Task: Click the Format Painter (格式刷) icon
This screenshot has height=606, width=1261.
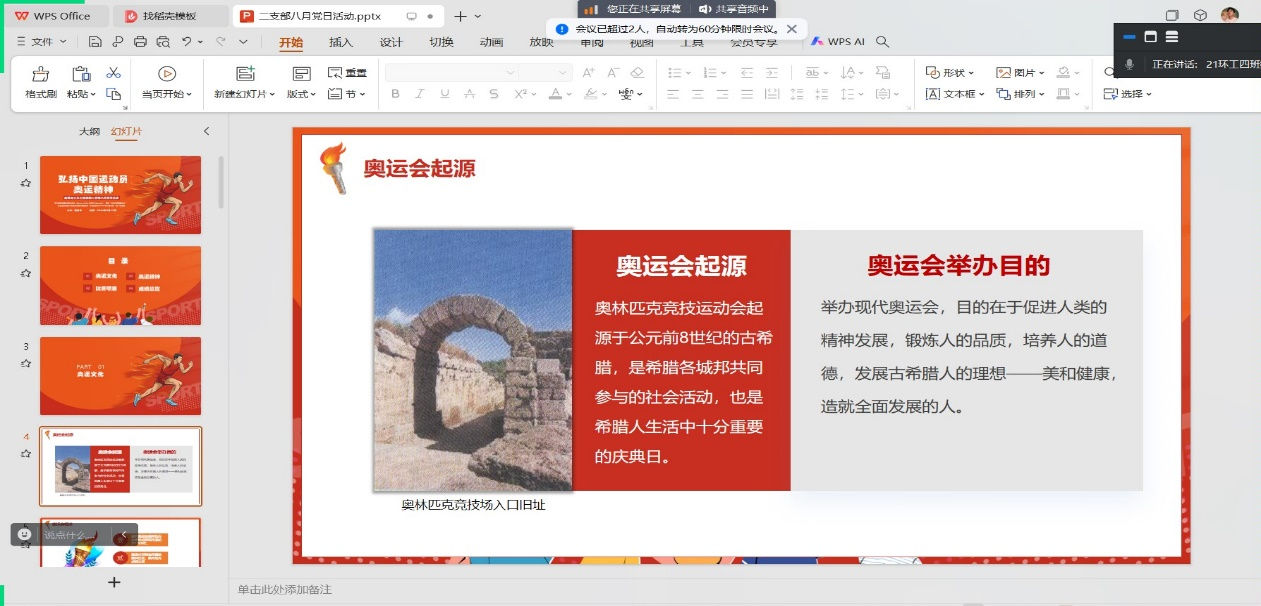Action: [x=41, y=74]
